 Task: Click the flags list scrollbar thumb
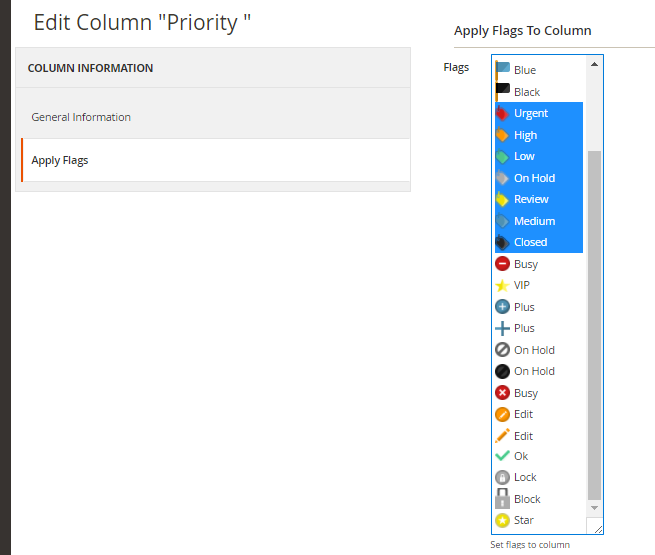(x=595, y=320)
